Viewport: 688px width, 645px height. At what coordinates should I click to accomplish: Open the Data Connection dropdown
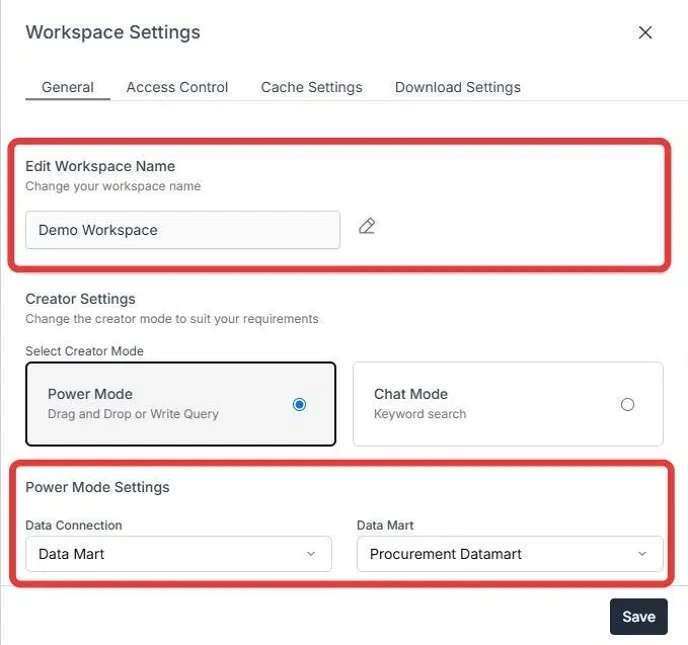[179, 554]
